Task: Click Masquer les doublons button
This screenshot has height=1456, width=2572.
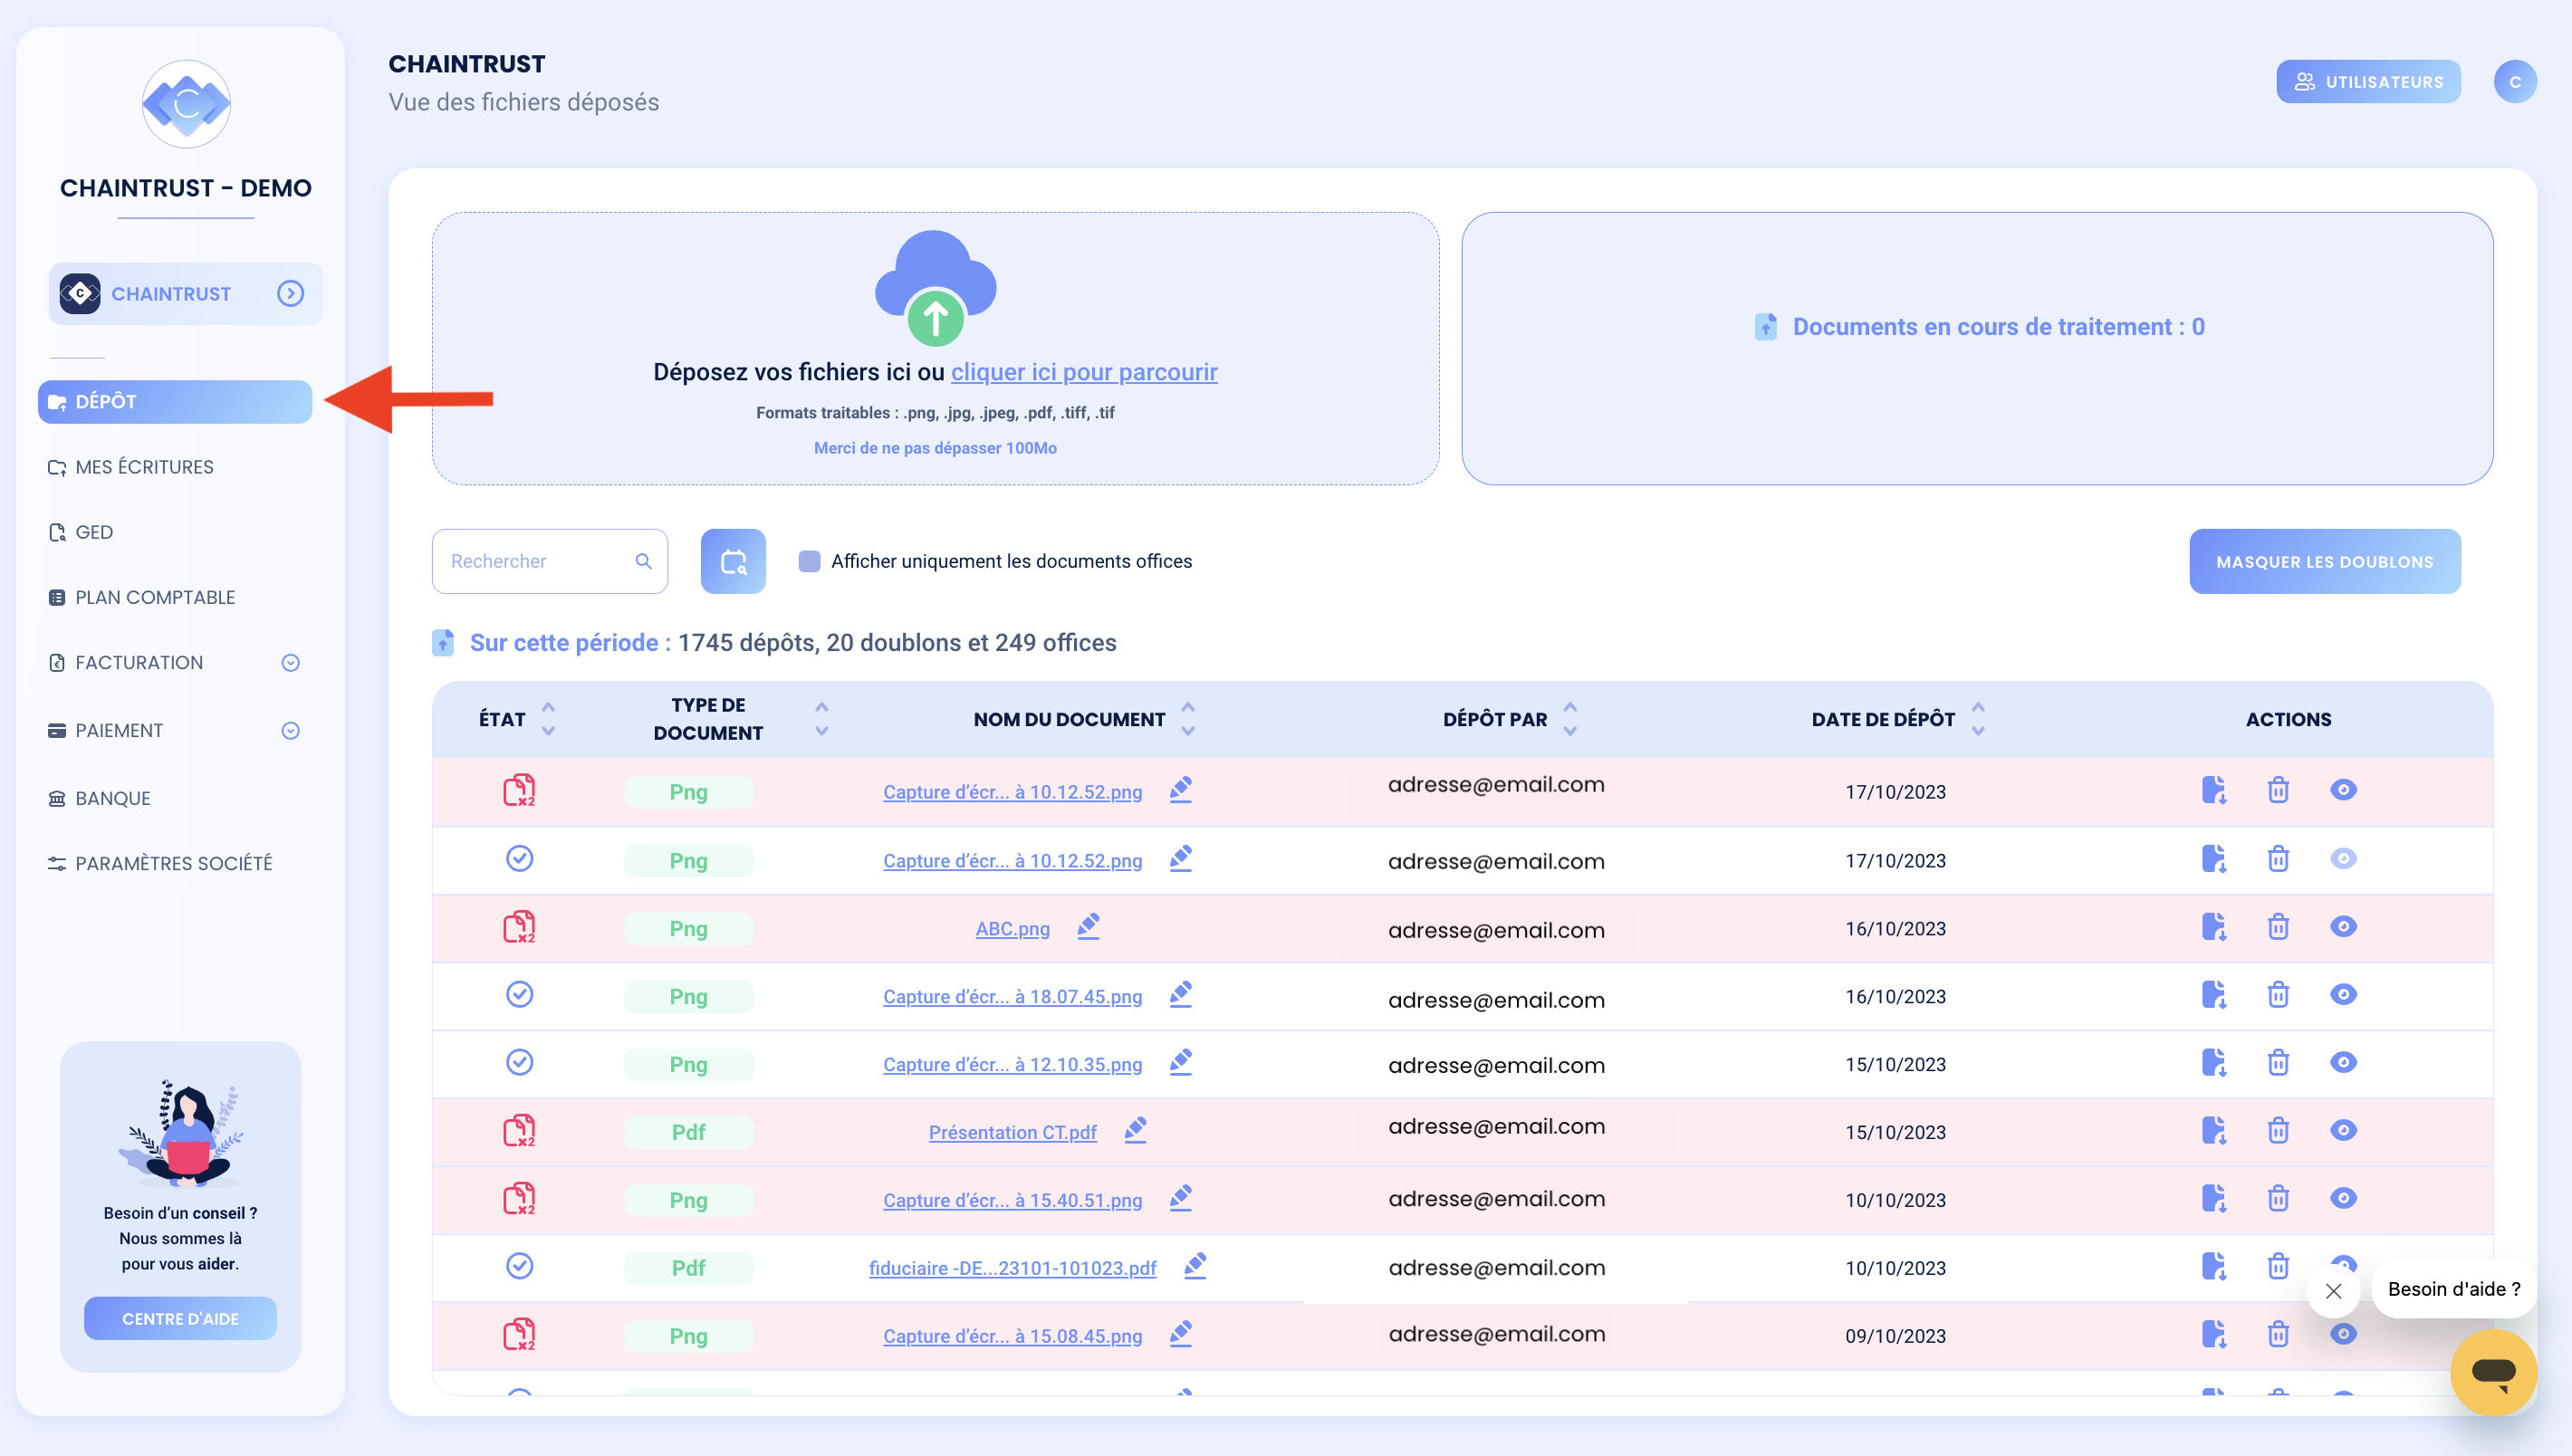Action: (x=2324, y=562)
